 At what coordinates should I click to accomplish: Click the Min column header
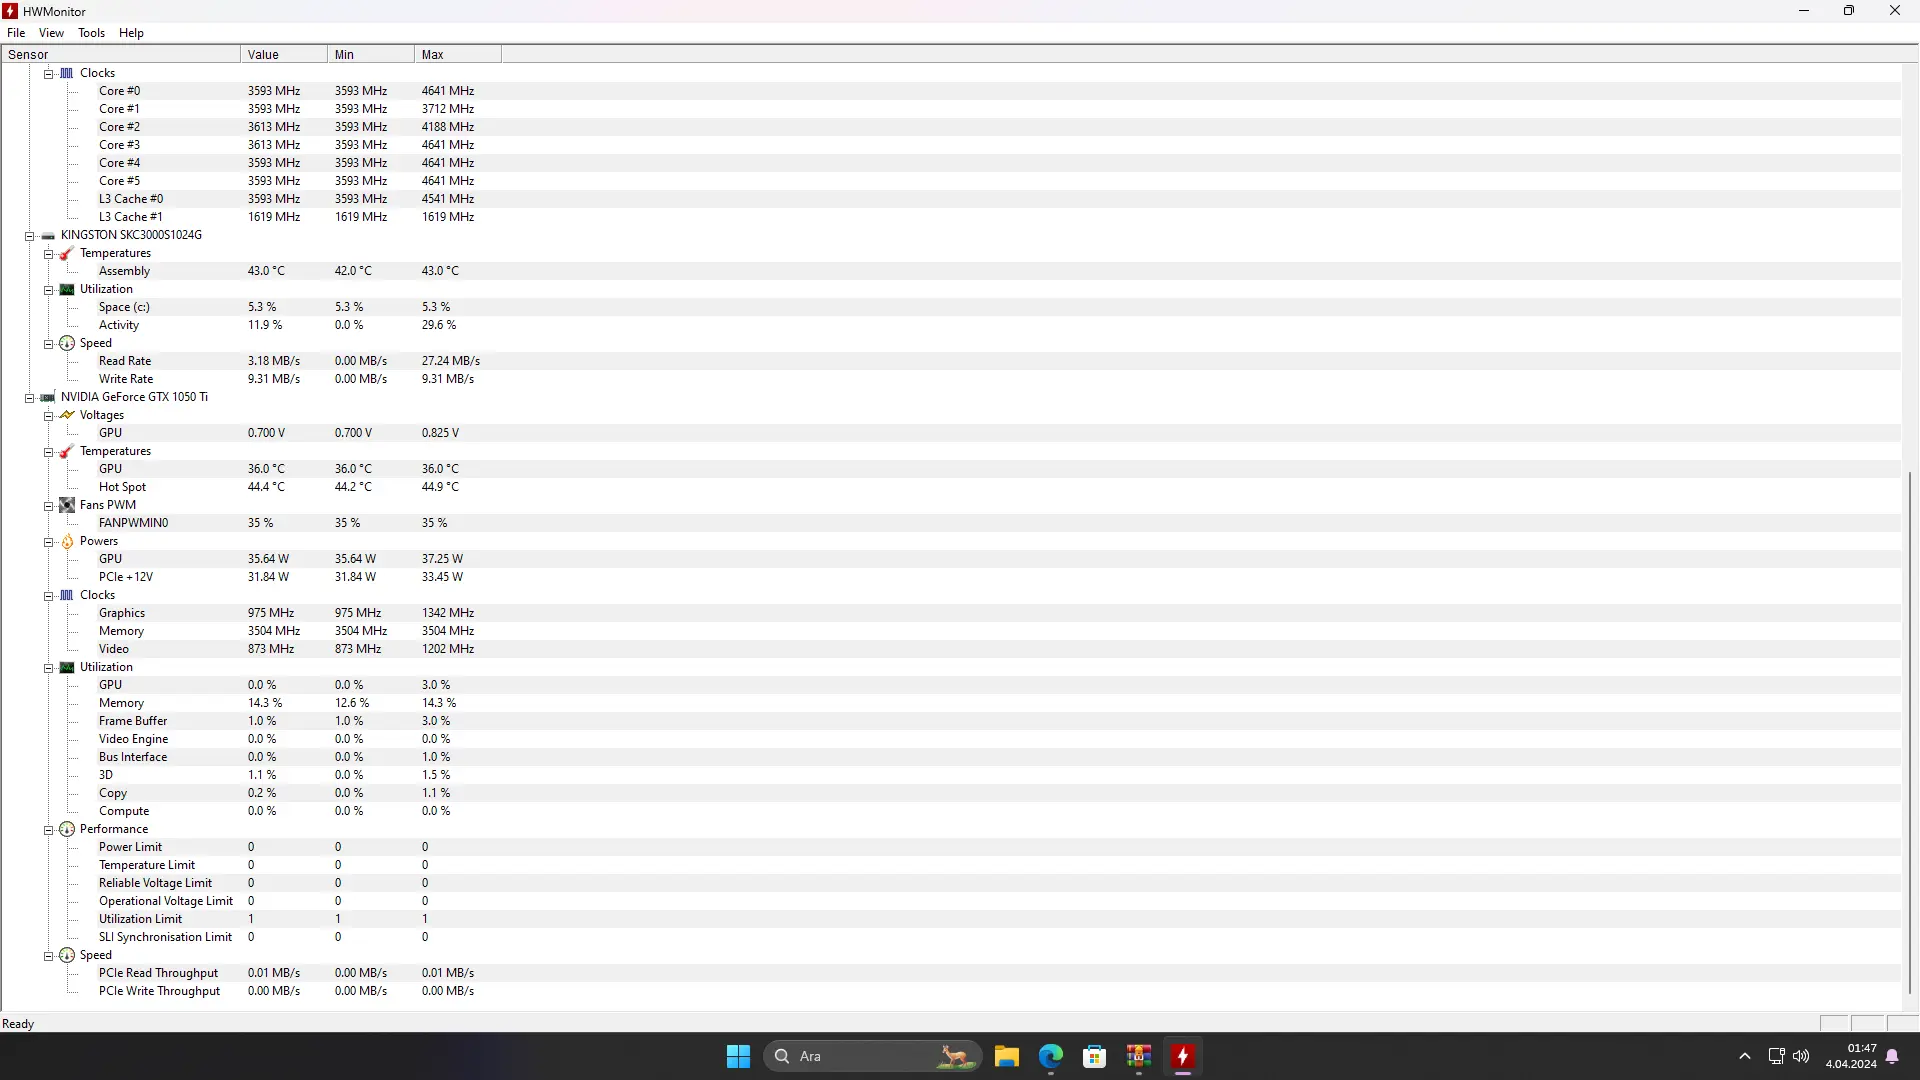click(x=371, y=55)
